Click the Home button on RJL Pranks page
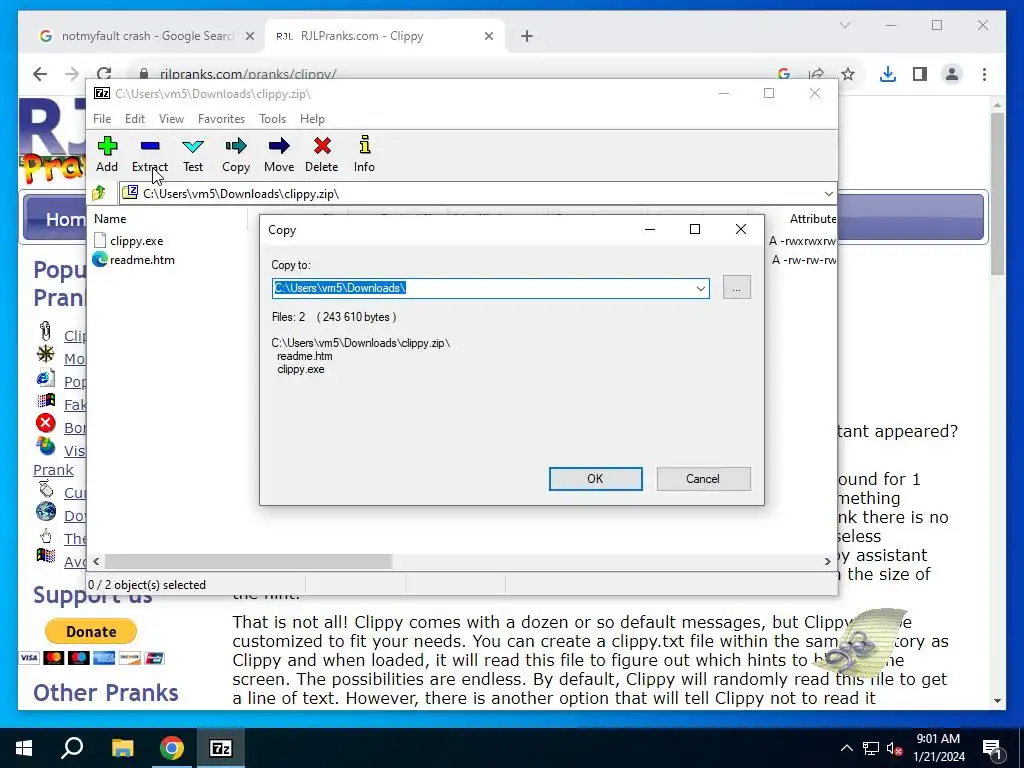1024x768 pixels. pyautogui.click(x=65, y=219)
